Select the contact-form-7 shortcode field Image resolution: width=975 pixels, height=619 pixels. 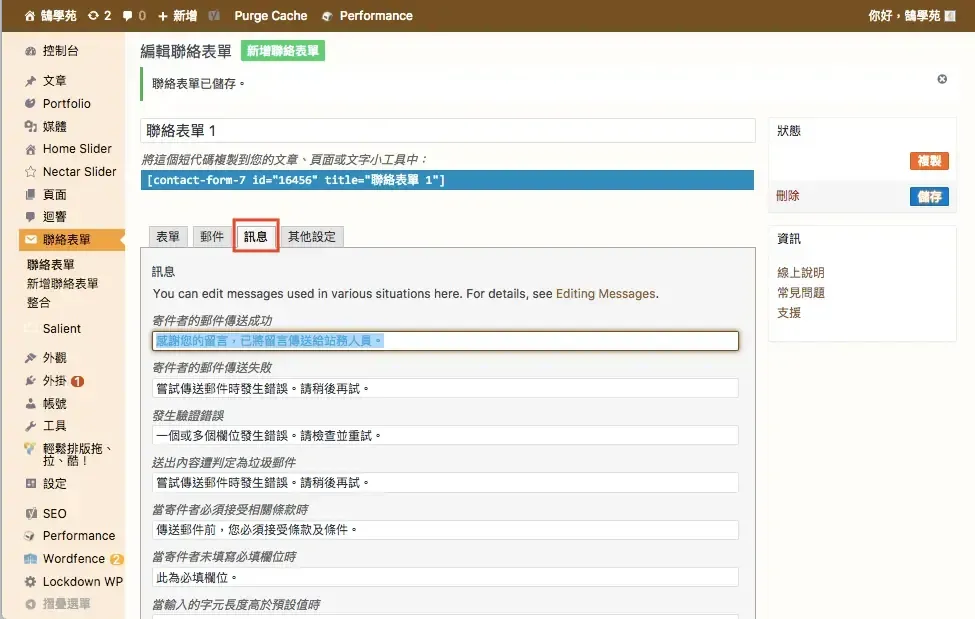point(447,180)
